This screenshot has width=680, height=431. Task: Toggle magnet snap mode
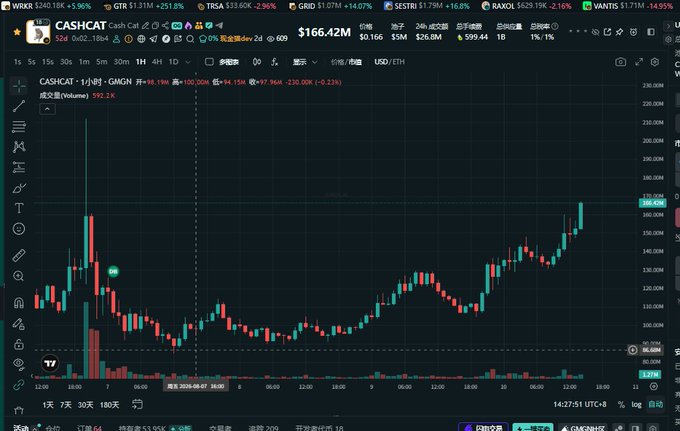(19, 302)
